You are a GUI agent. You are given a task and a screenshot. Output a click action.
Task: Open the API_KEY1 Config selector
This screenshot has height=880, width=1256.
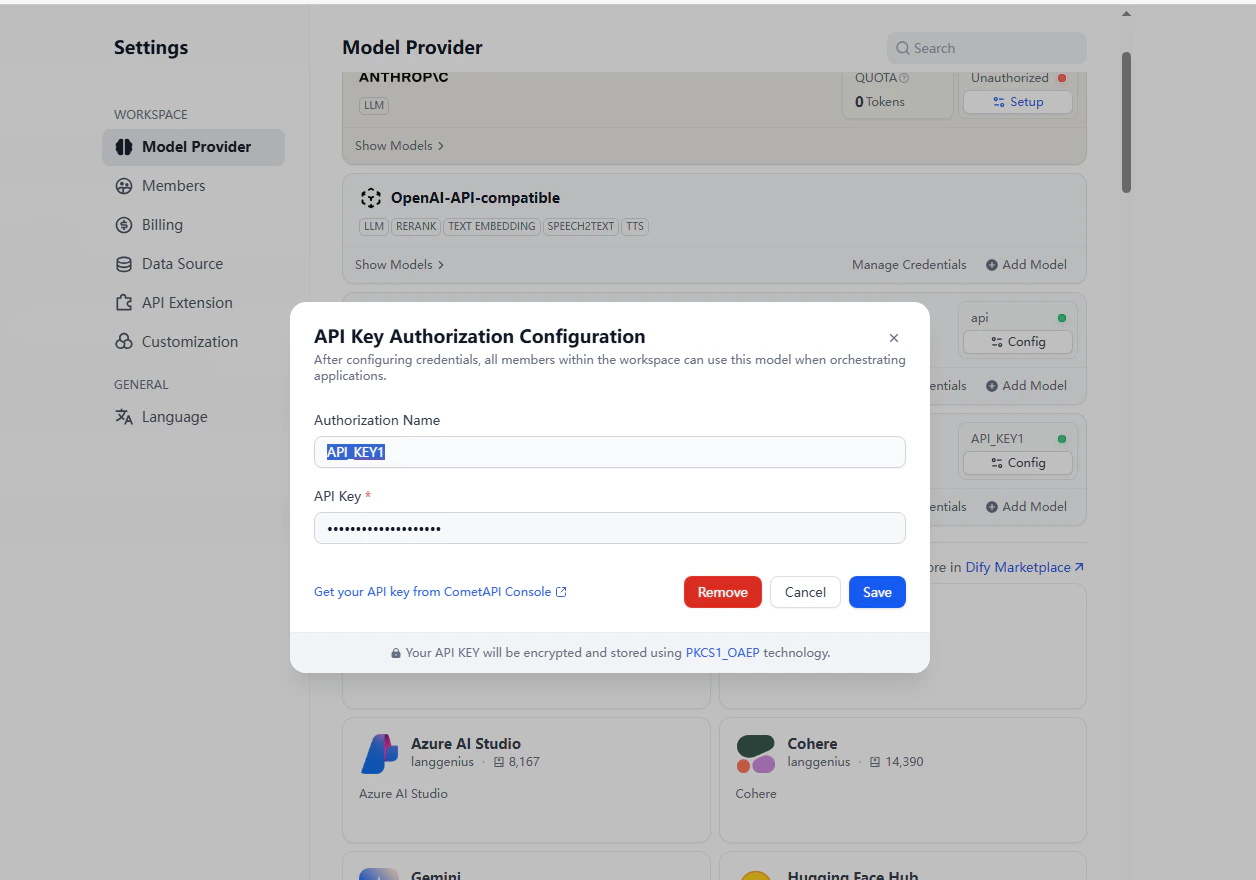[1017, 462]
